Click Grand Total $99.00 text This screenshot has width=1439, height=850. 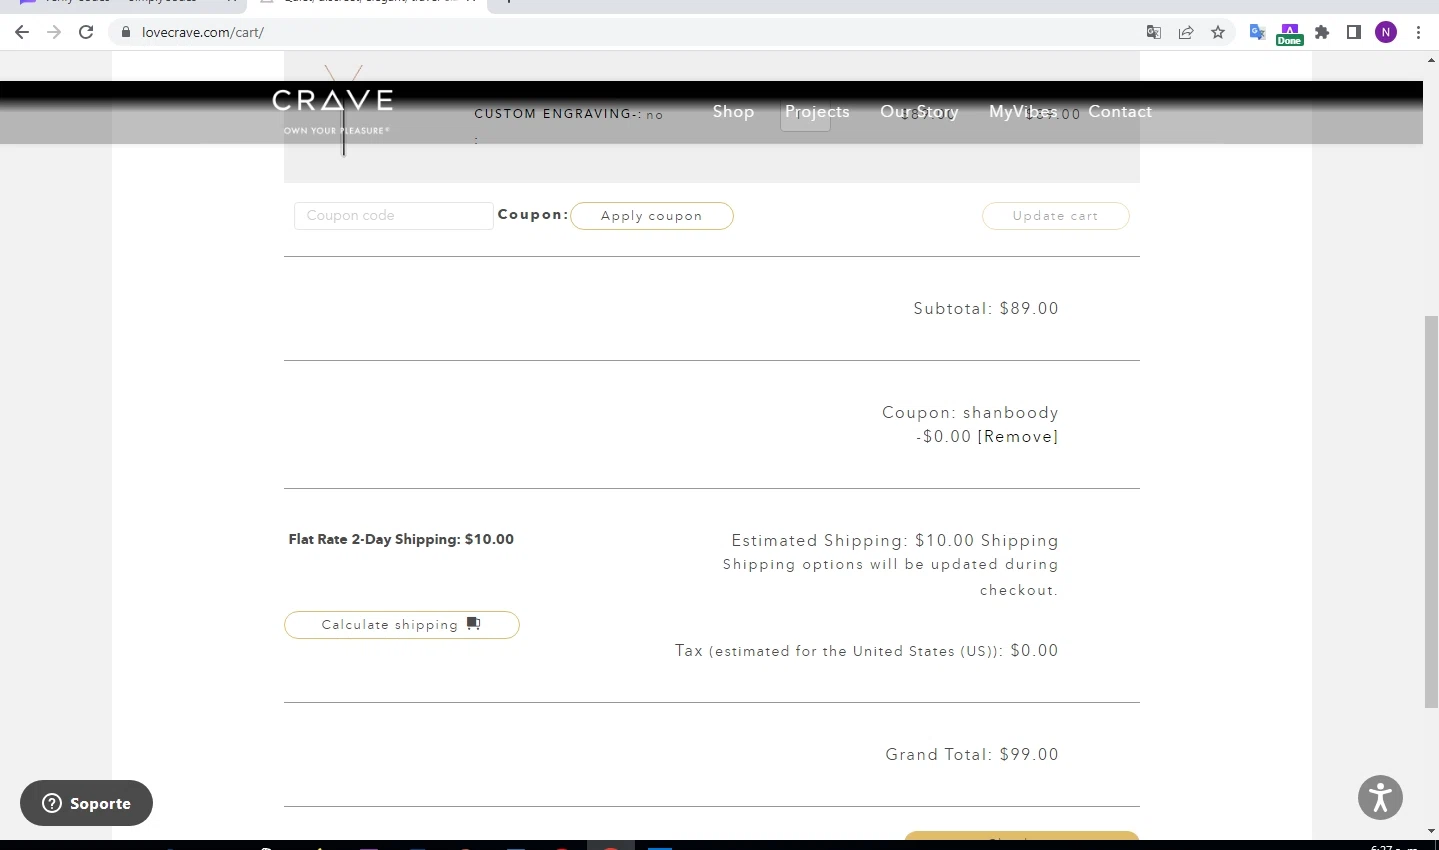click(x=972, y=755)
